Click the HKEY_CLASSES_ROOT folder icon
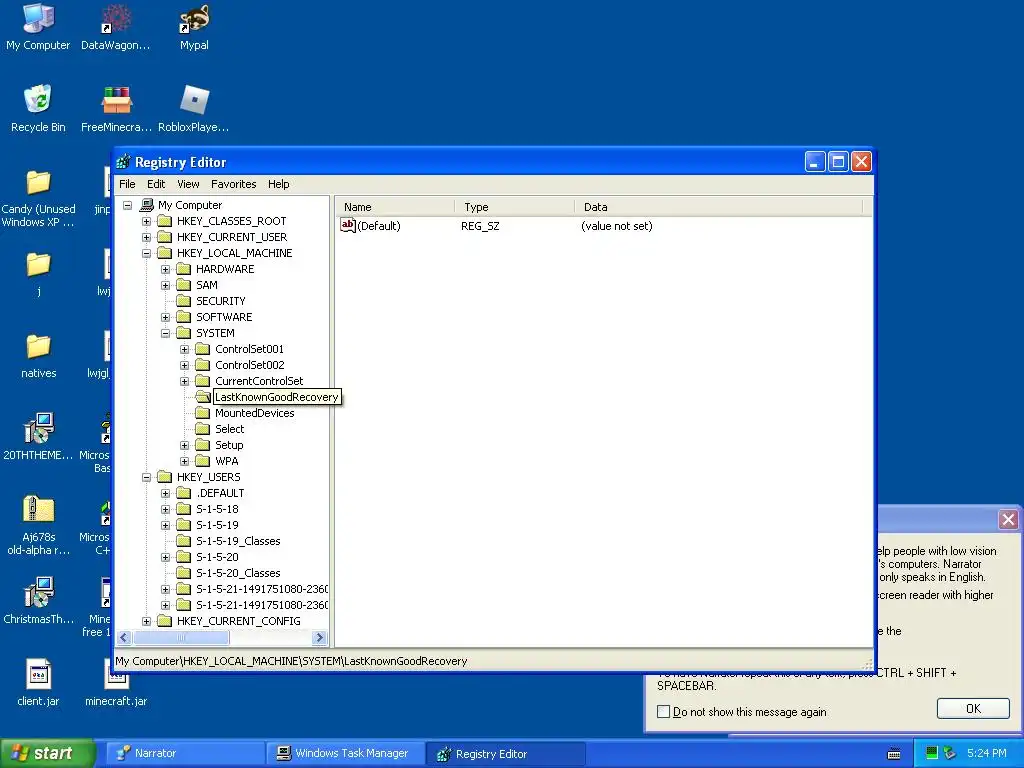The width and height of the screenshot is (1024, 768). pyautogui.click(x=165, y=221)
